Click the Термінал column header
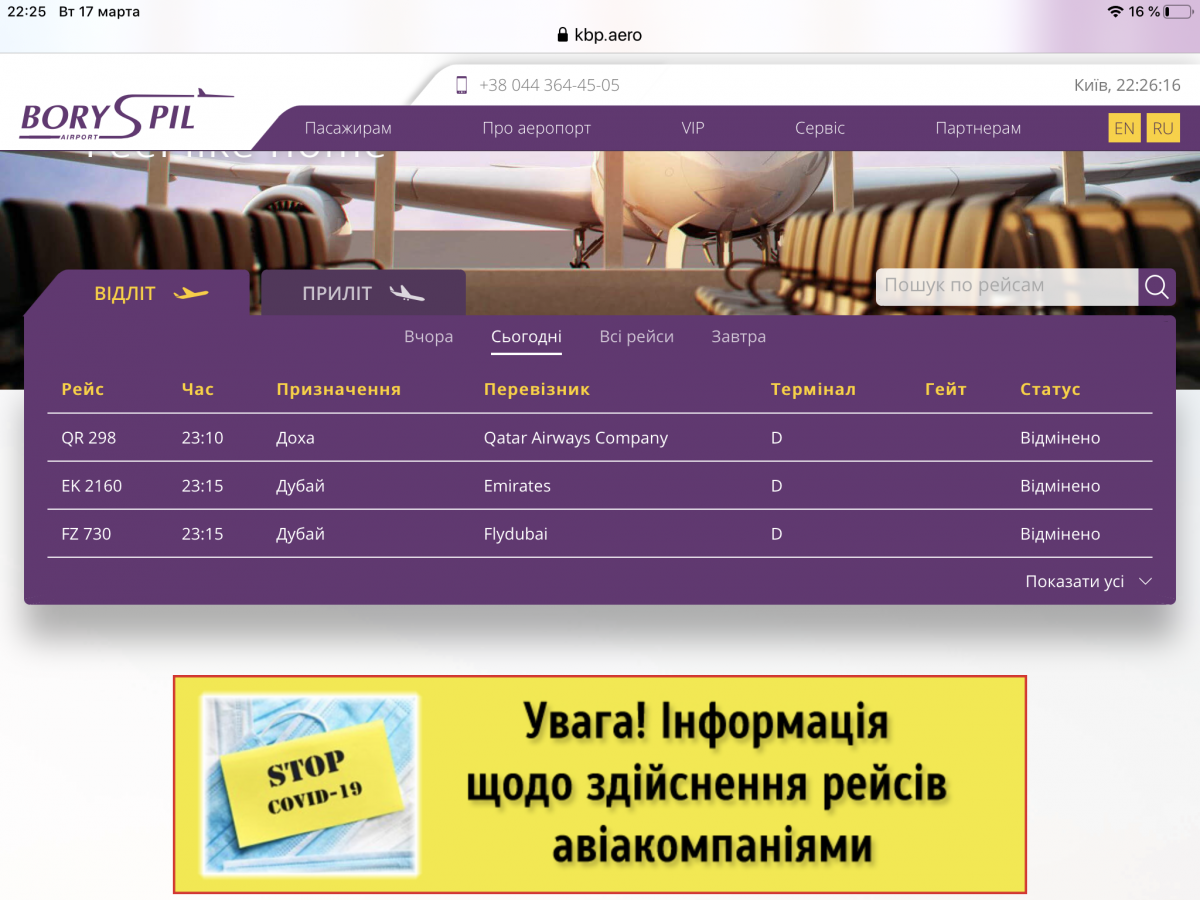1200x900 pixels. click(x=813, y=389)
